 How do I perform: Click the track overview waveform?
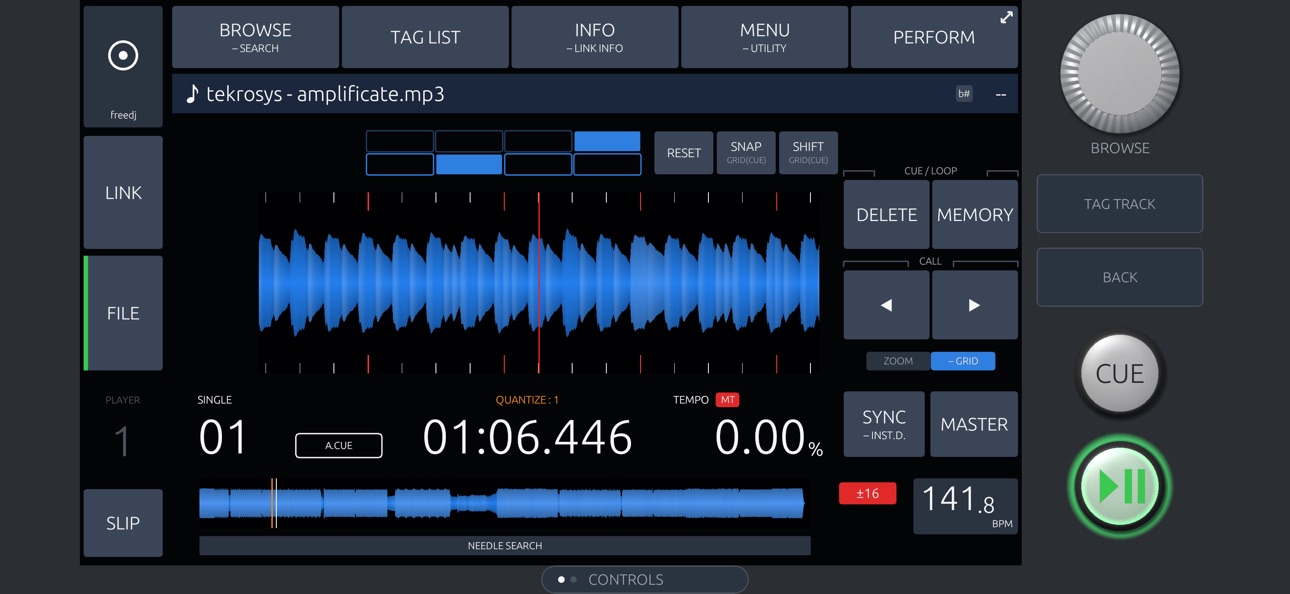click(502, 503)
